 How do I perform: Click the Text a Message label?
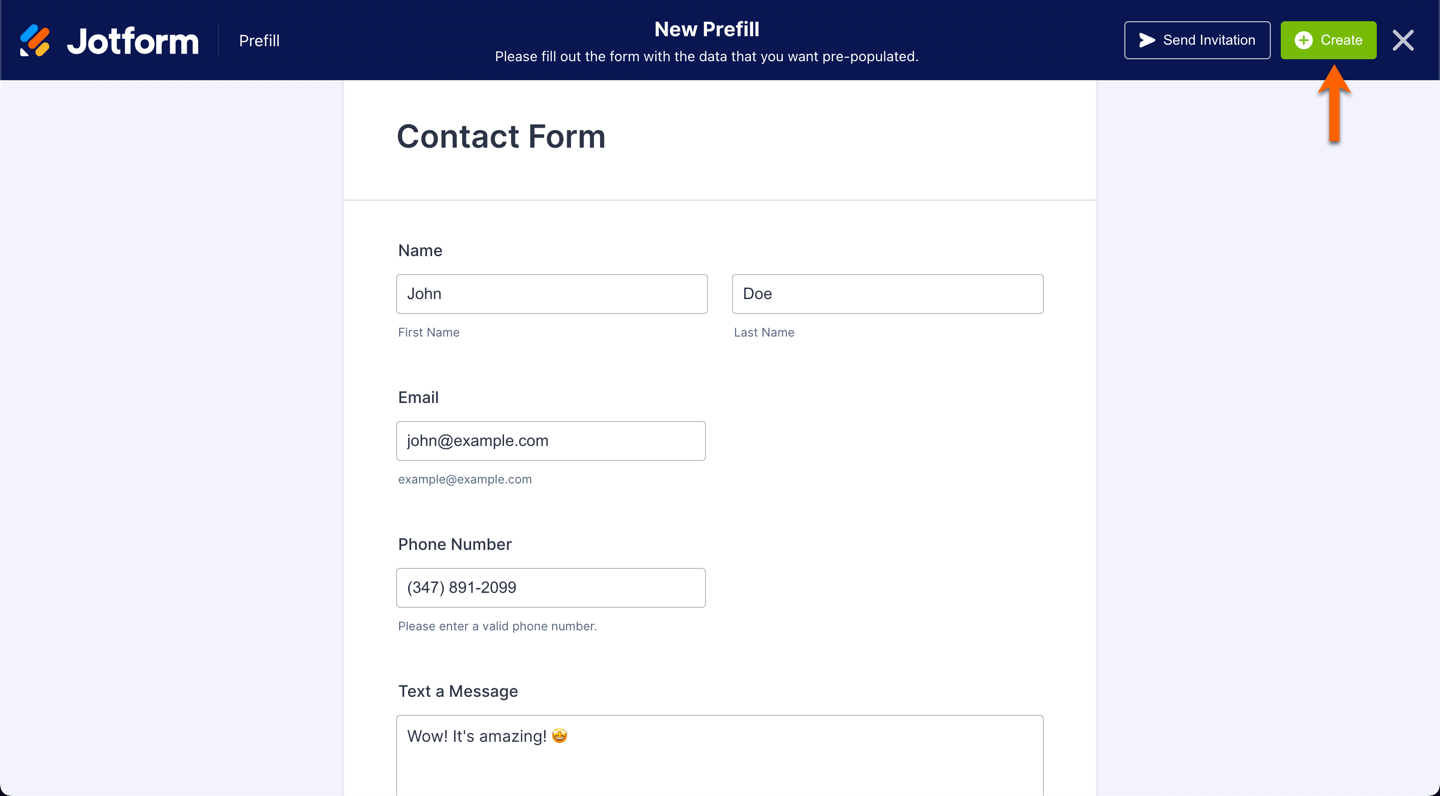coord(458,692)
